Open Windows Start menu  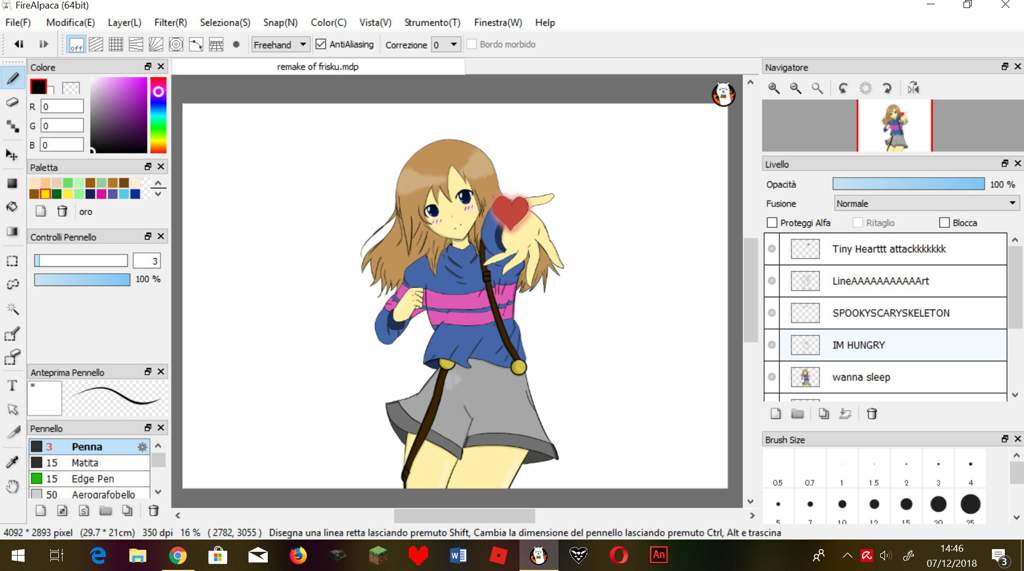[18, 556]
